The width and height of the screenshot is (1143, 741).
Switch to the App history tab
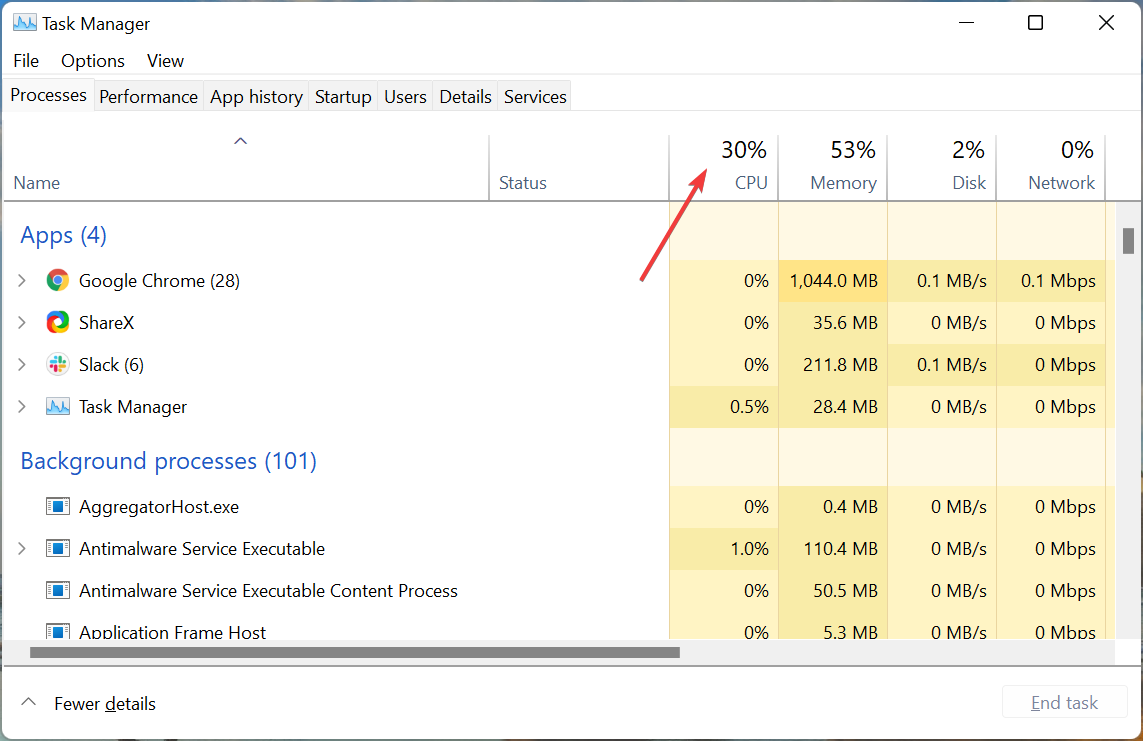click(257, 96)
